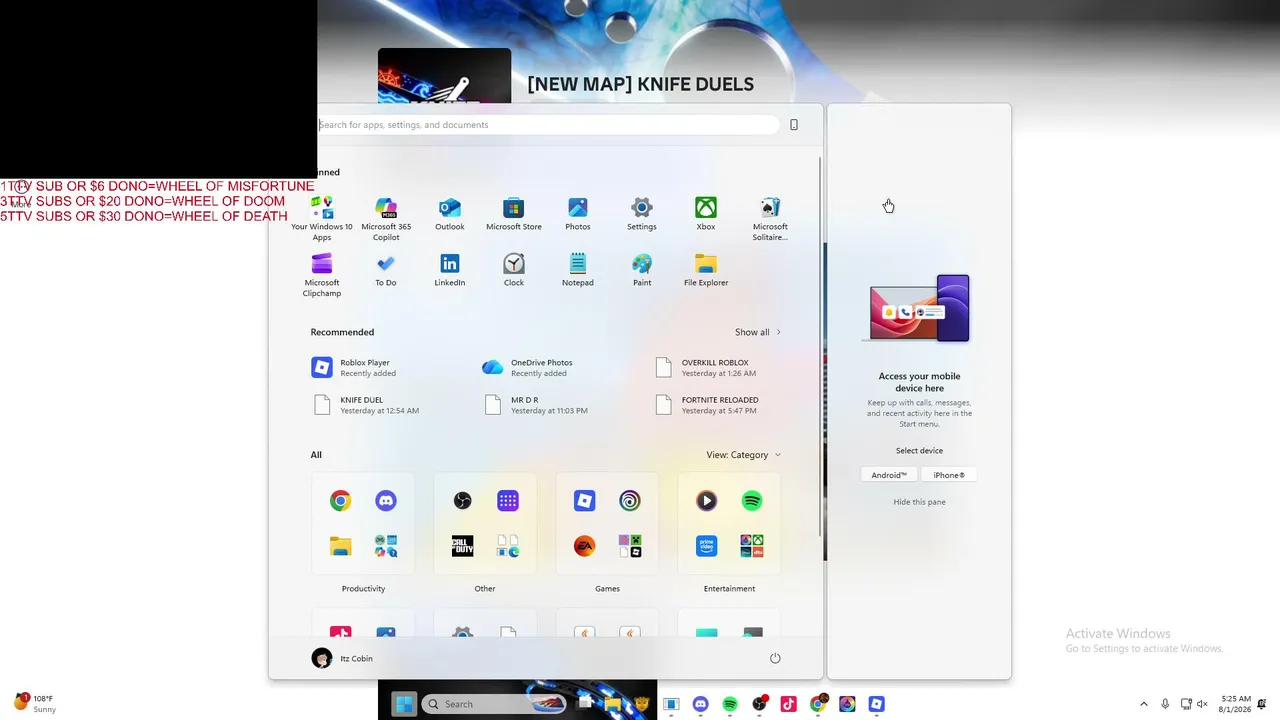Show hidden icons in the system tray

tap(1144, 704)
